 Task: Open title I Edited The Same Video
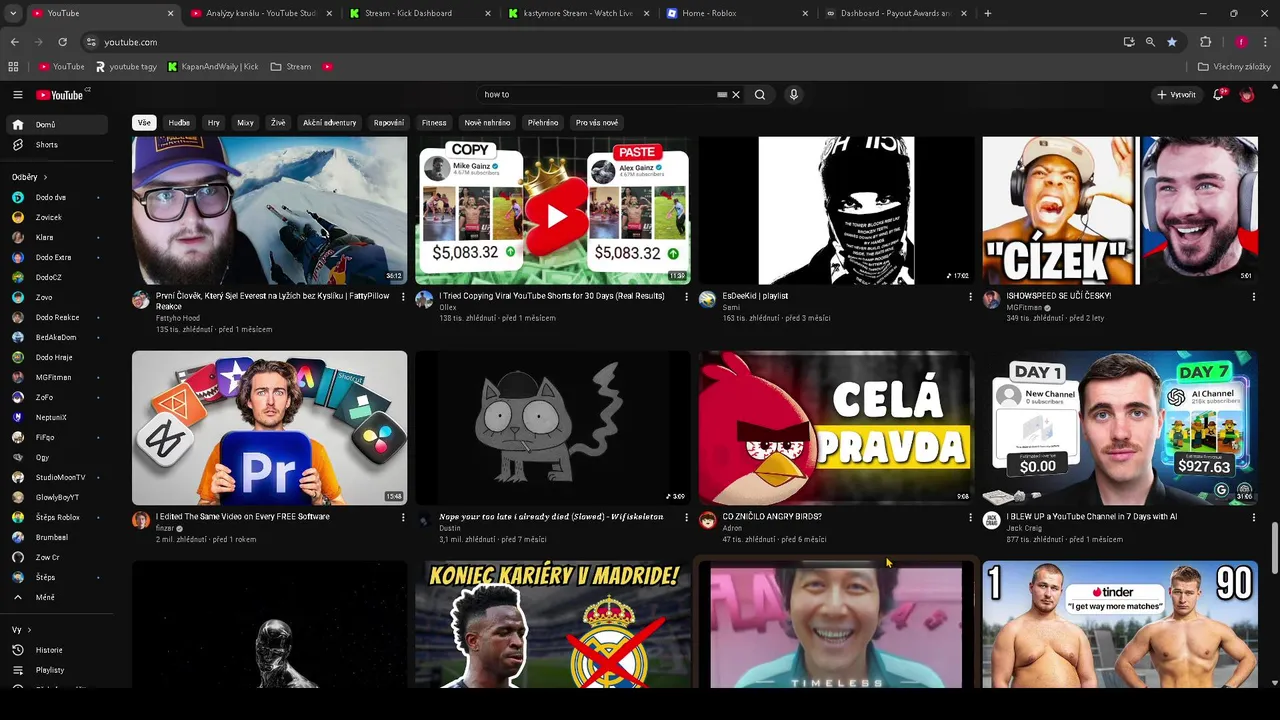243,517
